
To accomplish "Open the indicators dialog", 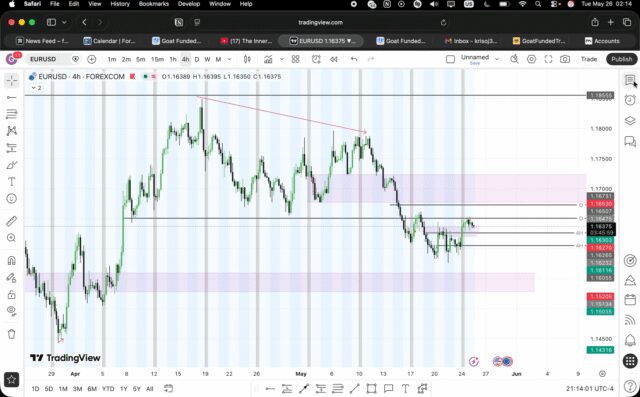I will point(268,59).
